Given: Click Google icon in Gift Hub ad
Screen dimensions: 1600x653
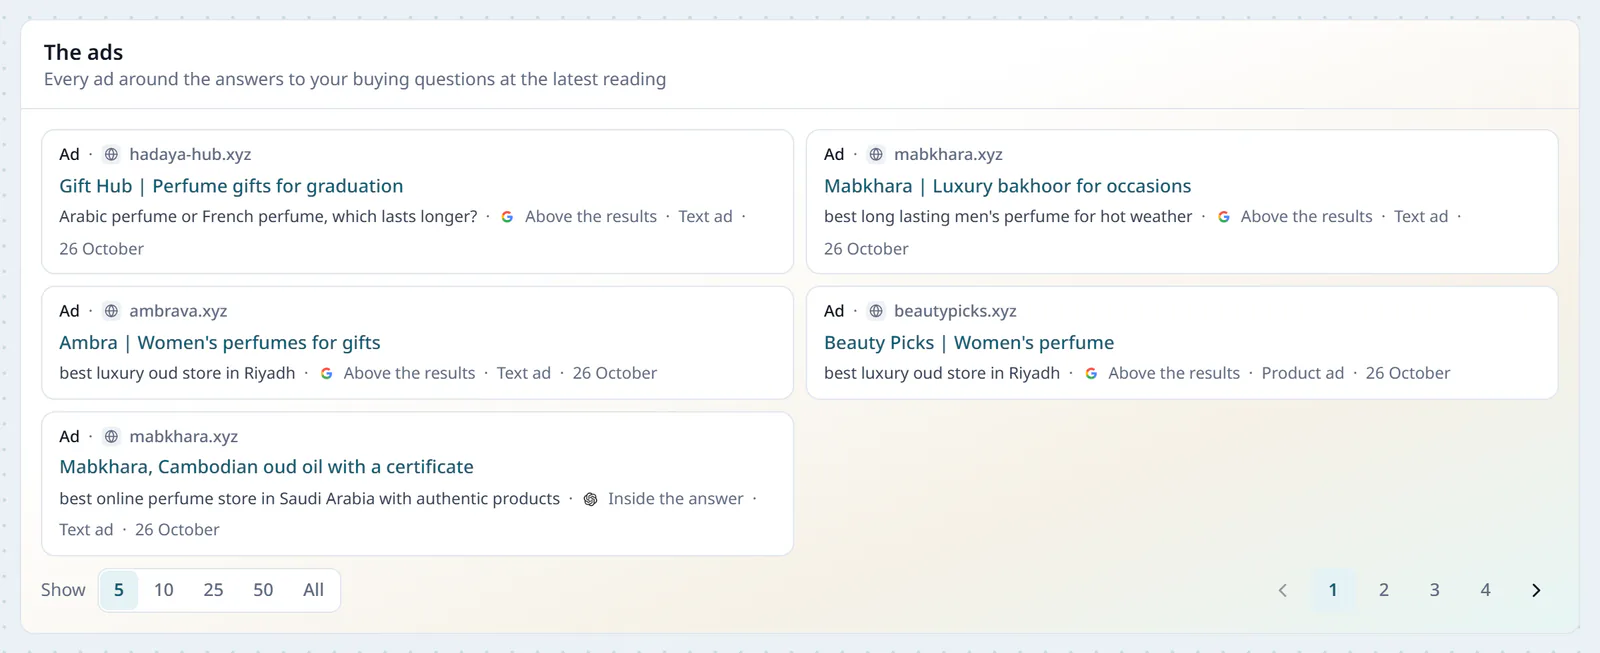Looking at the screenshot, I should (x=507, y=217).
